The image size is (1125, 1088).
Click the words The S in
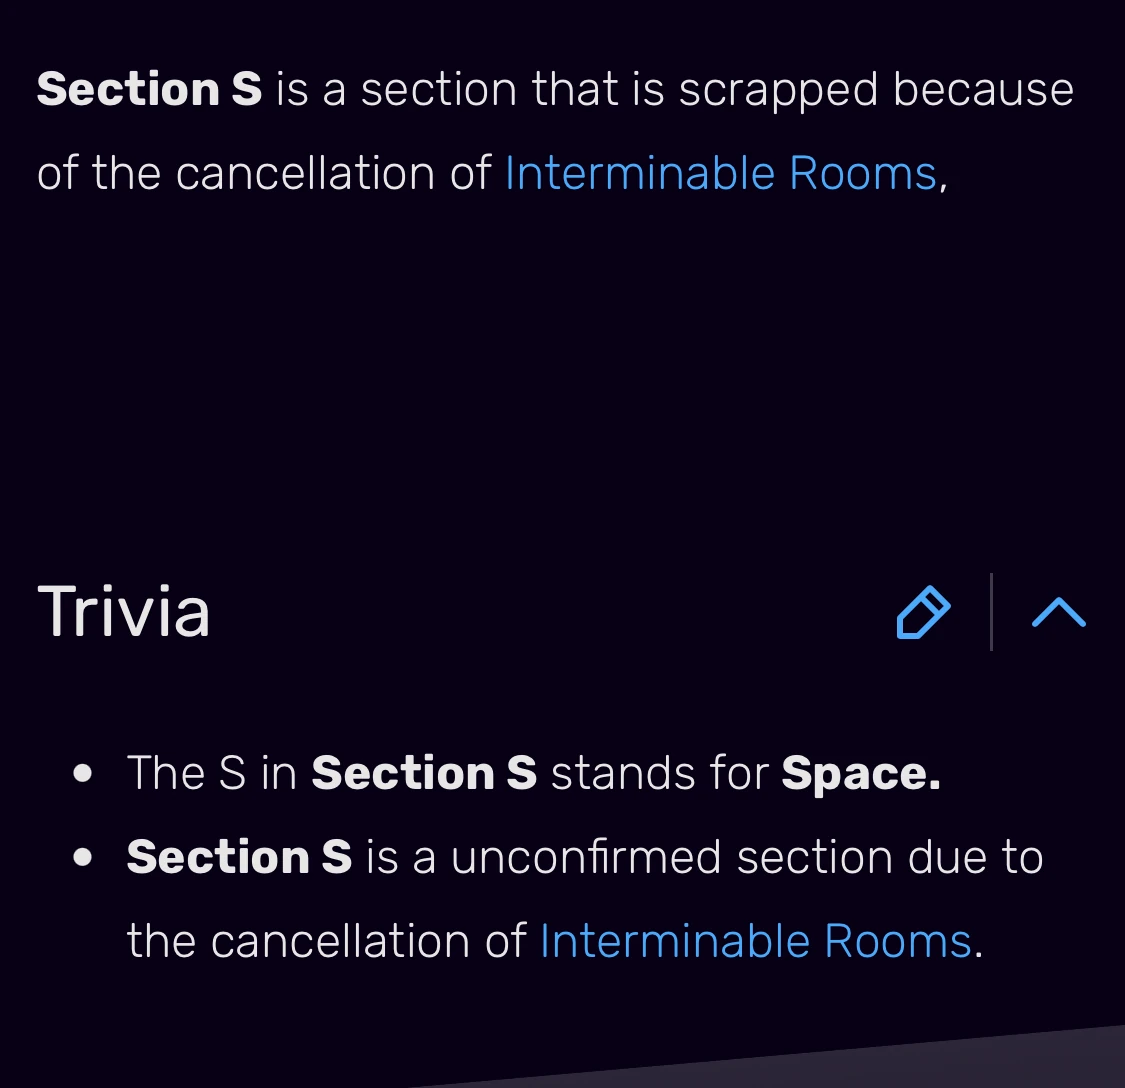tap(212, 773)
